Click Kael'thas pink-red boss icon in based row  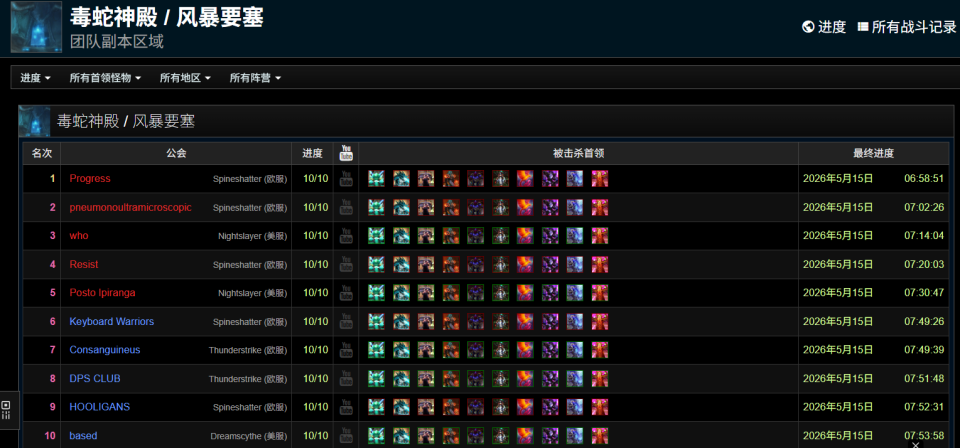pos(599,436)
